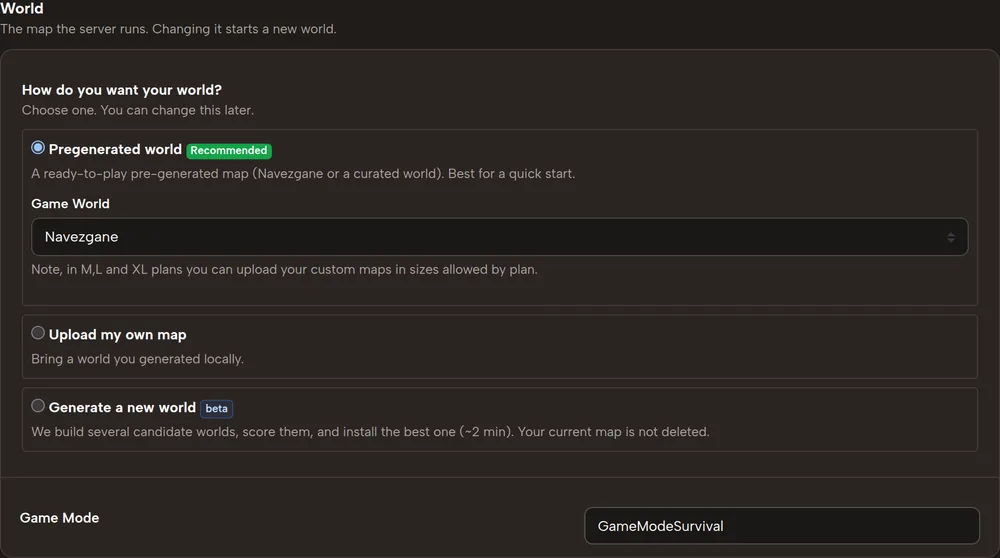Viewport: 1000px width, 558px height.
Task: Click the beta badge next to Generate a new world
Action: pos(216,409)
